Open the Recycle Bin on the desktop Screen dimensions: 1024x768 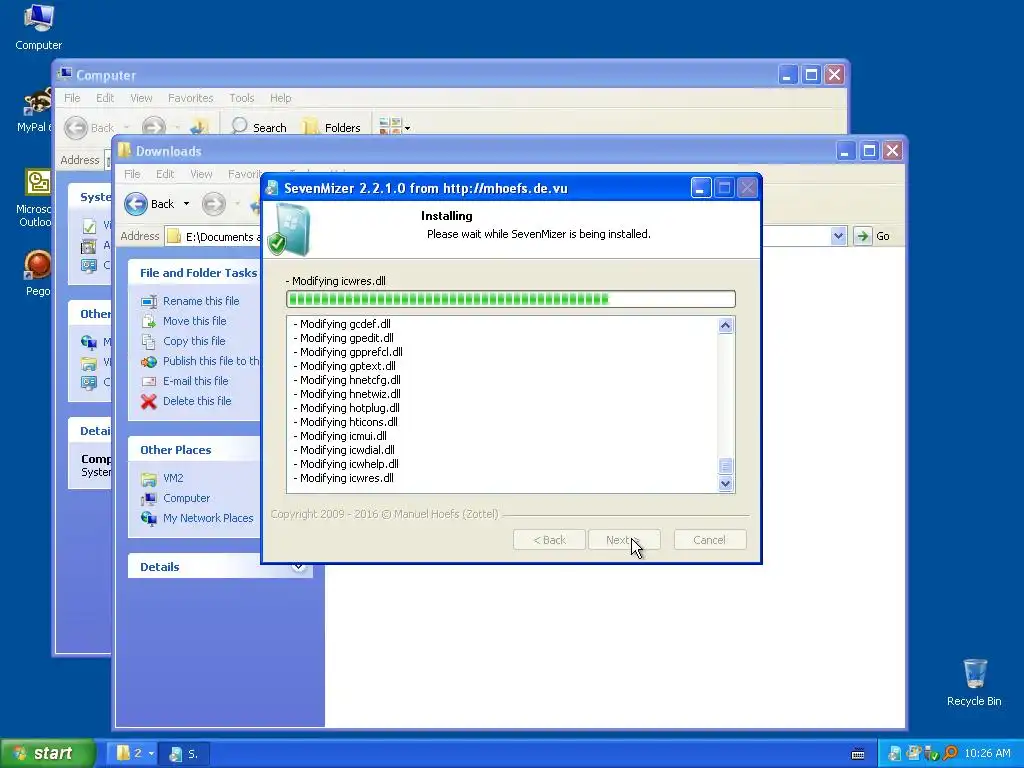click(974, 682)
